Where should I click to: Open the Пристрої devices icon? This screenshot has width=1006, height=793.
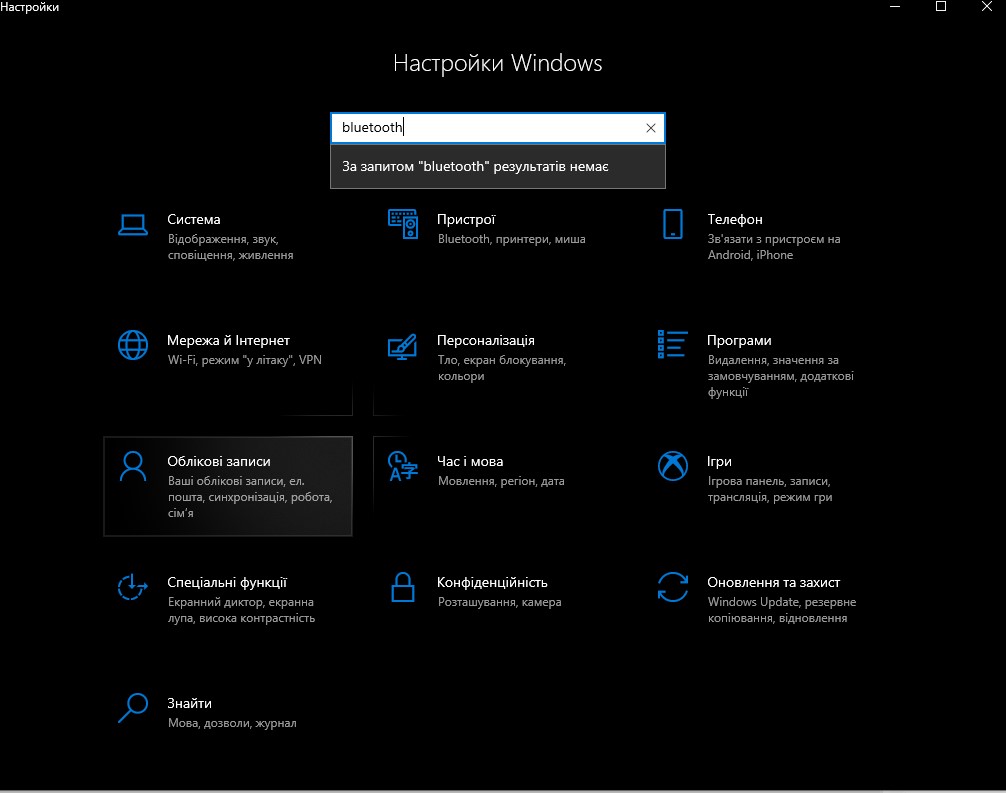tap(403, 224)
